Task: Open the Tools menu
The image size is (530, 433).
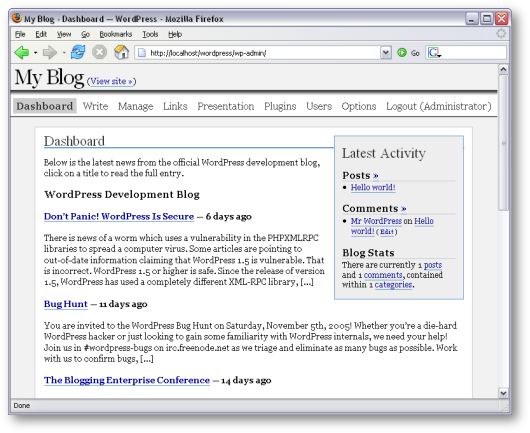Action: [150, 34]
